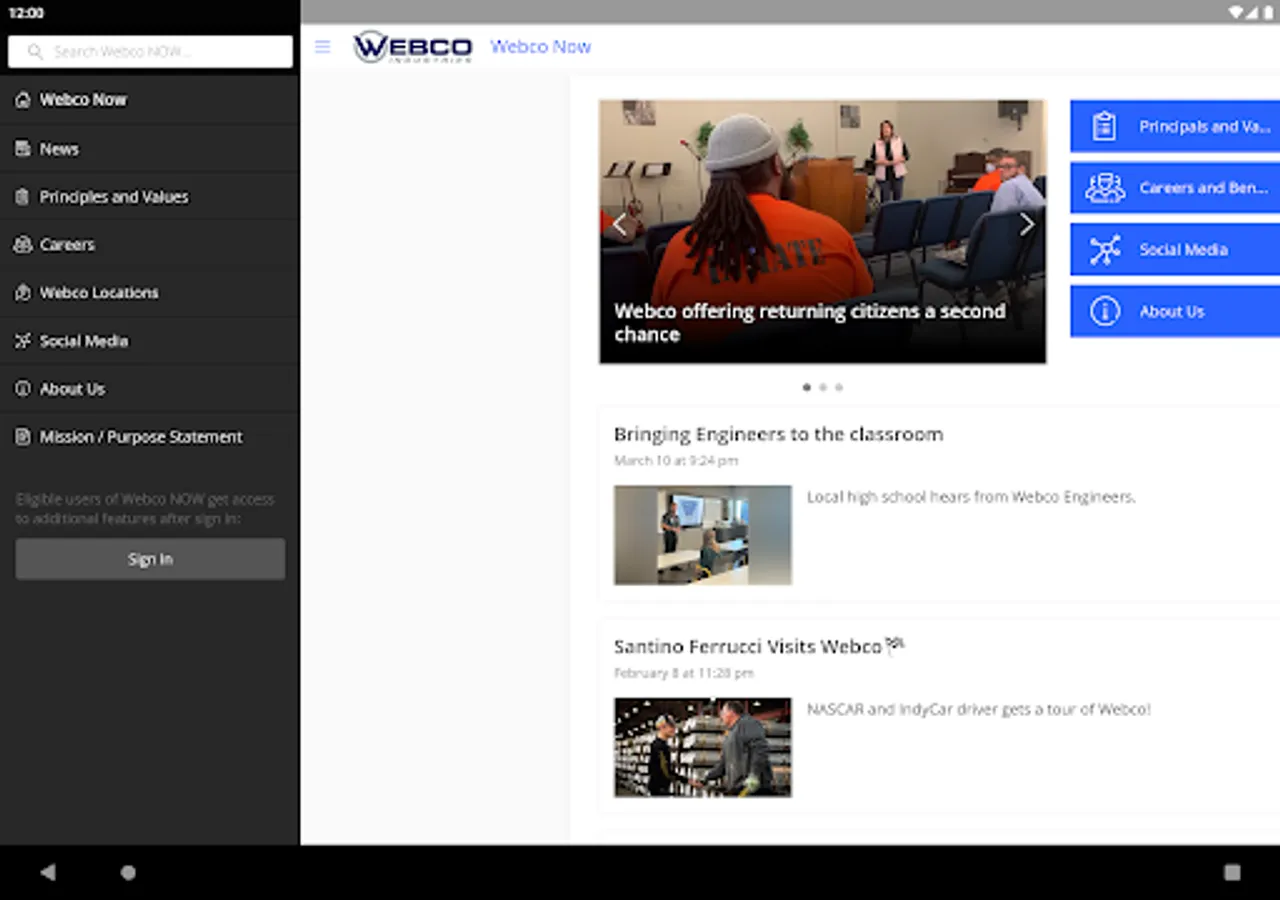The image size is (1280, 900).
Task: Open Principles and Values in sidebar
Action: click(x=150, y=197)
